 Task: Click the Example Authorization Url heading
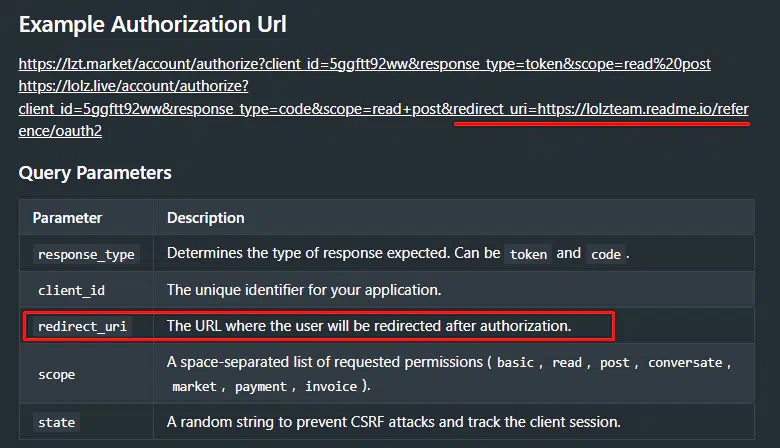152,22
